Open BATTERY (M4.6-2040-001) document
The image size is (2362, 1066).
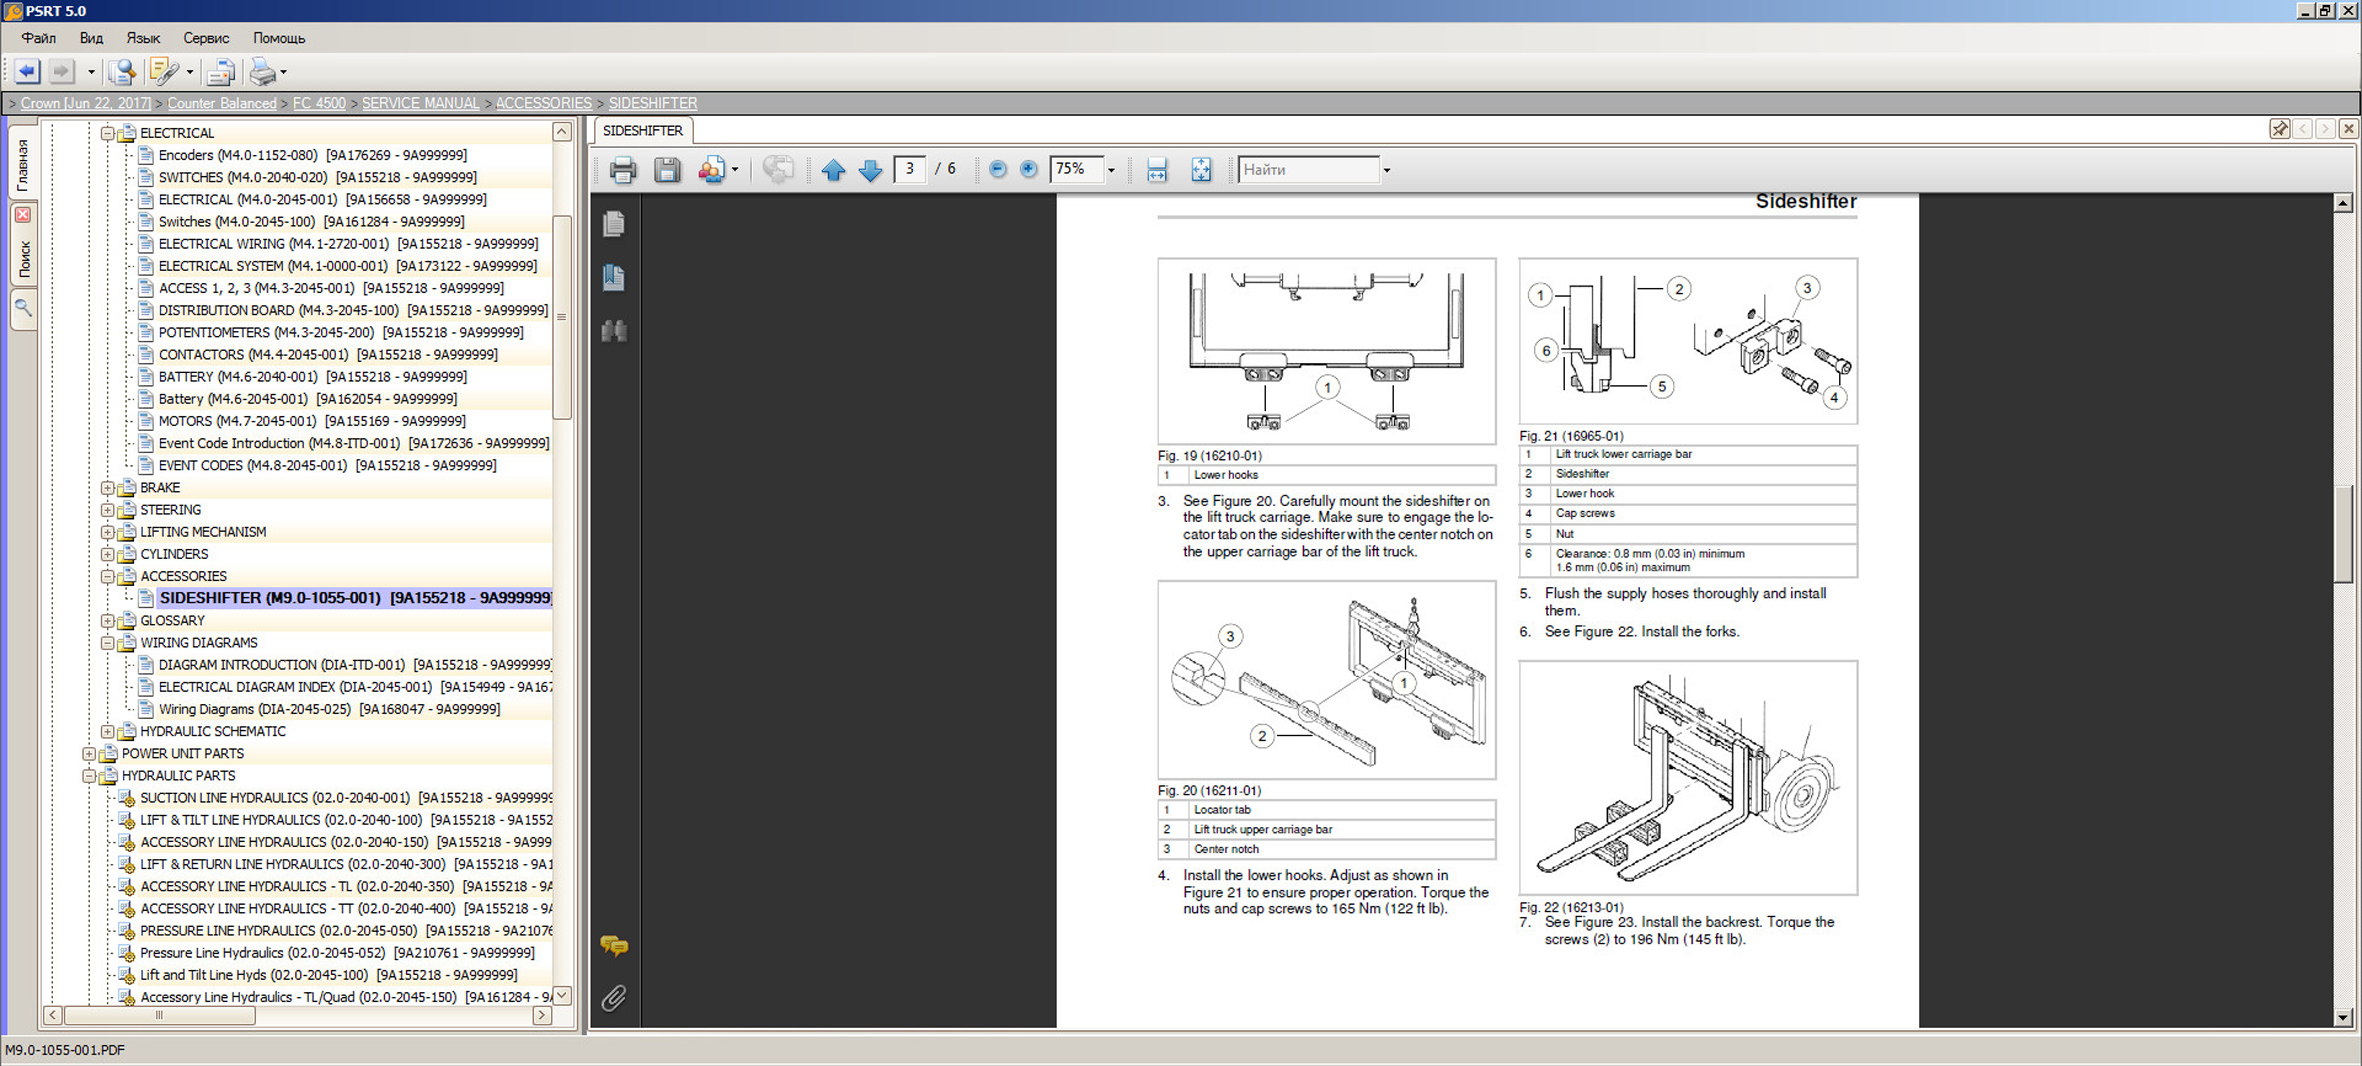point(238,377)
